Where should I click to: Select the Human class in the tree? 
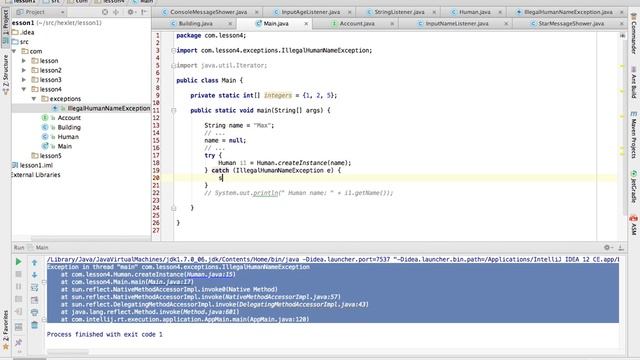[x=68, y=137]
